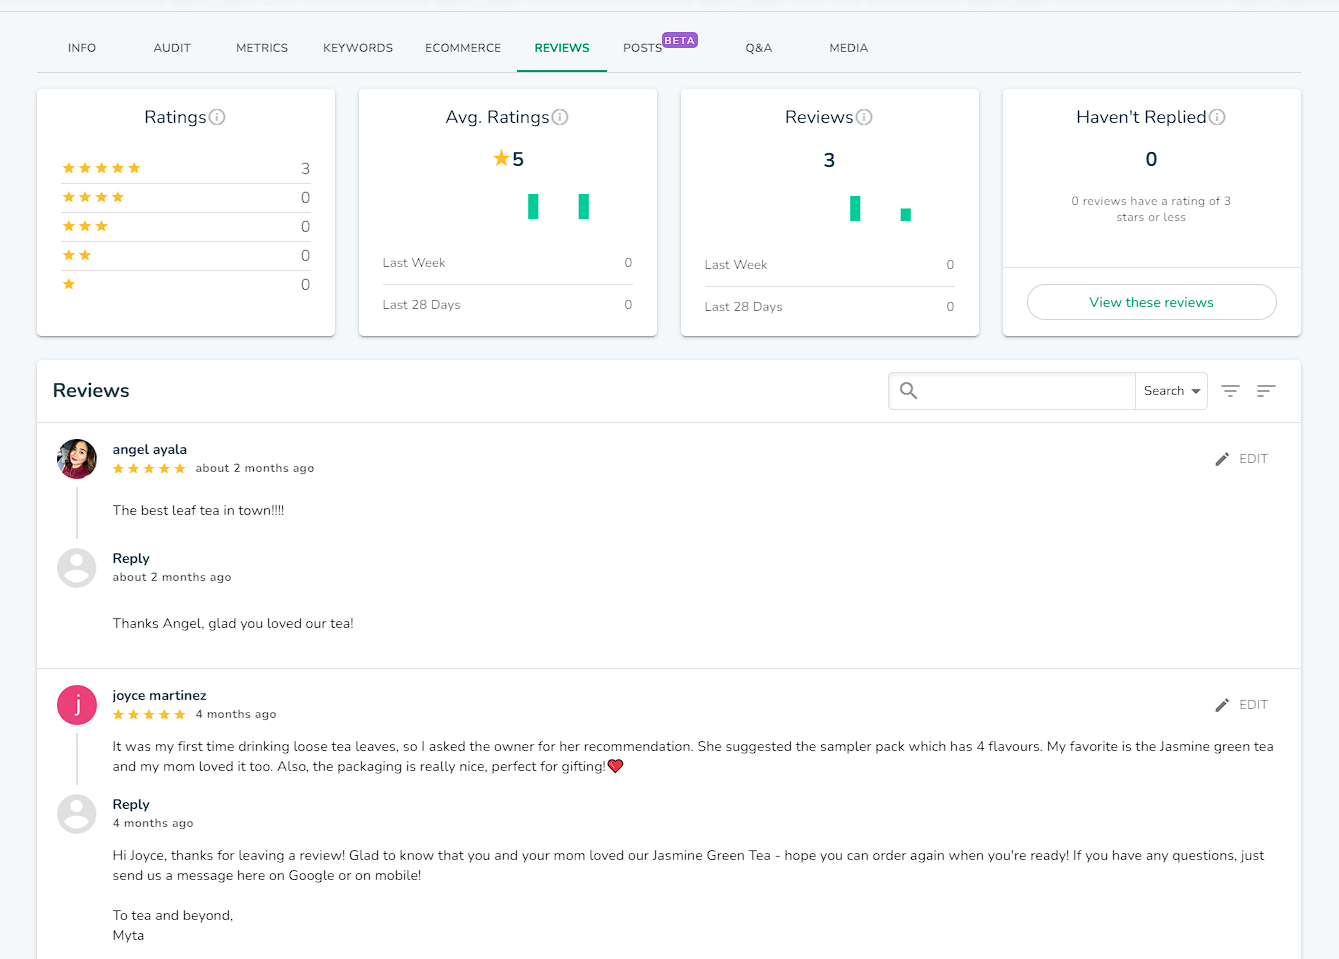
Task: Select the five-star ratings row
Action: coord(186,168)
